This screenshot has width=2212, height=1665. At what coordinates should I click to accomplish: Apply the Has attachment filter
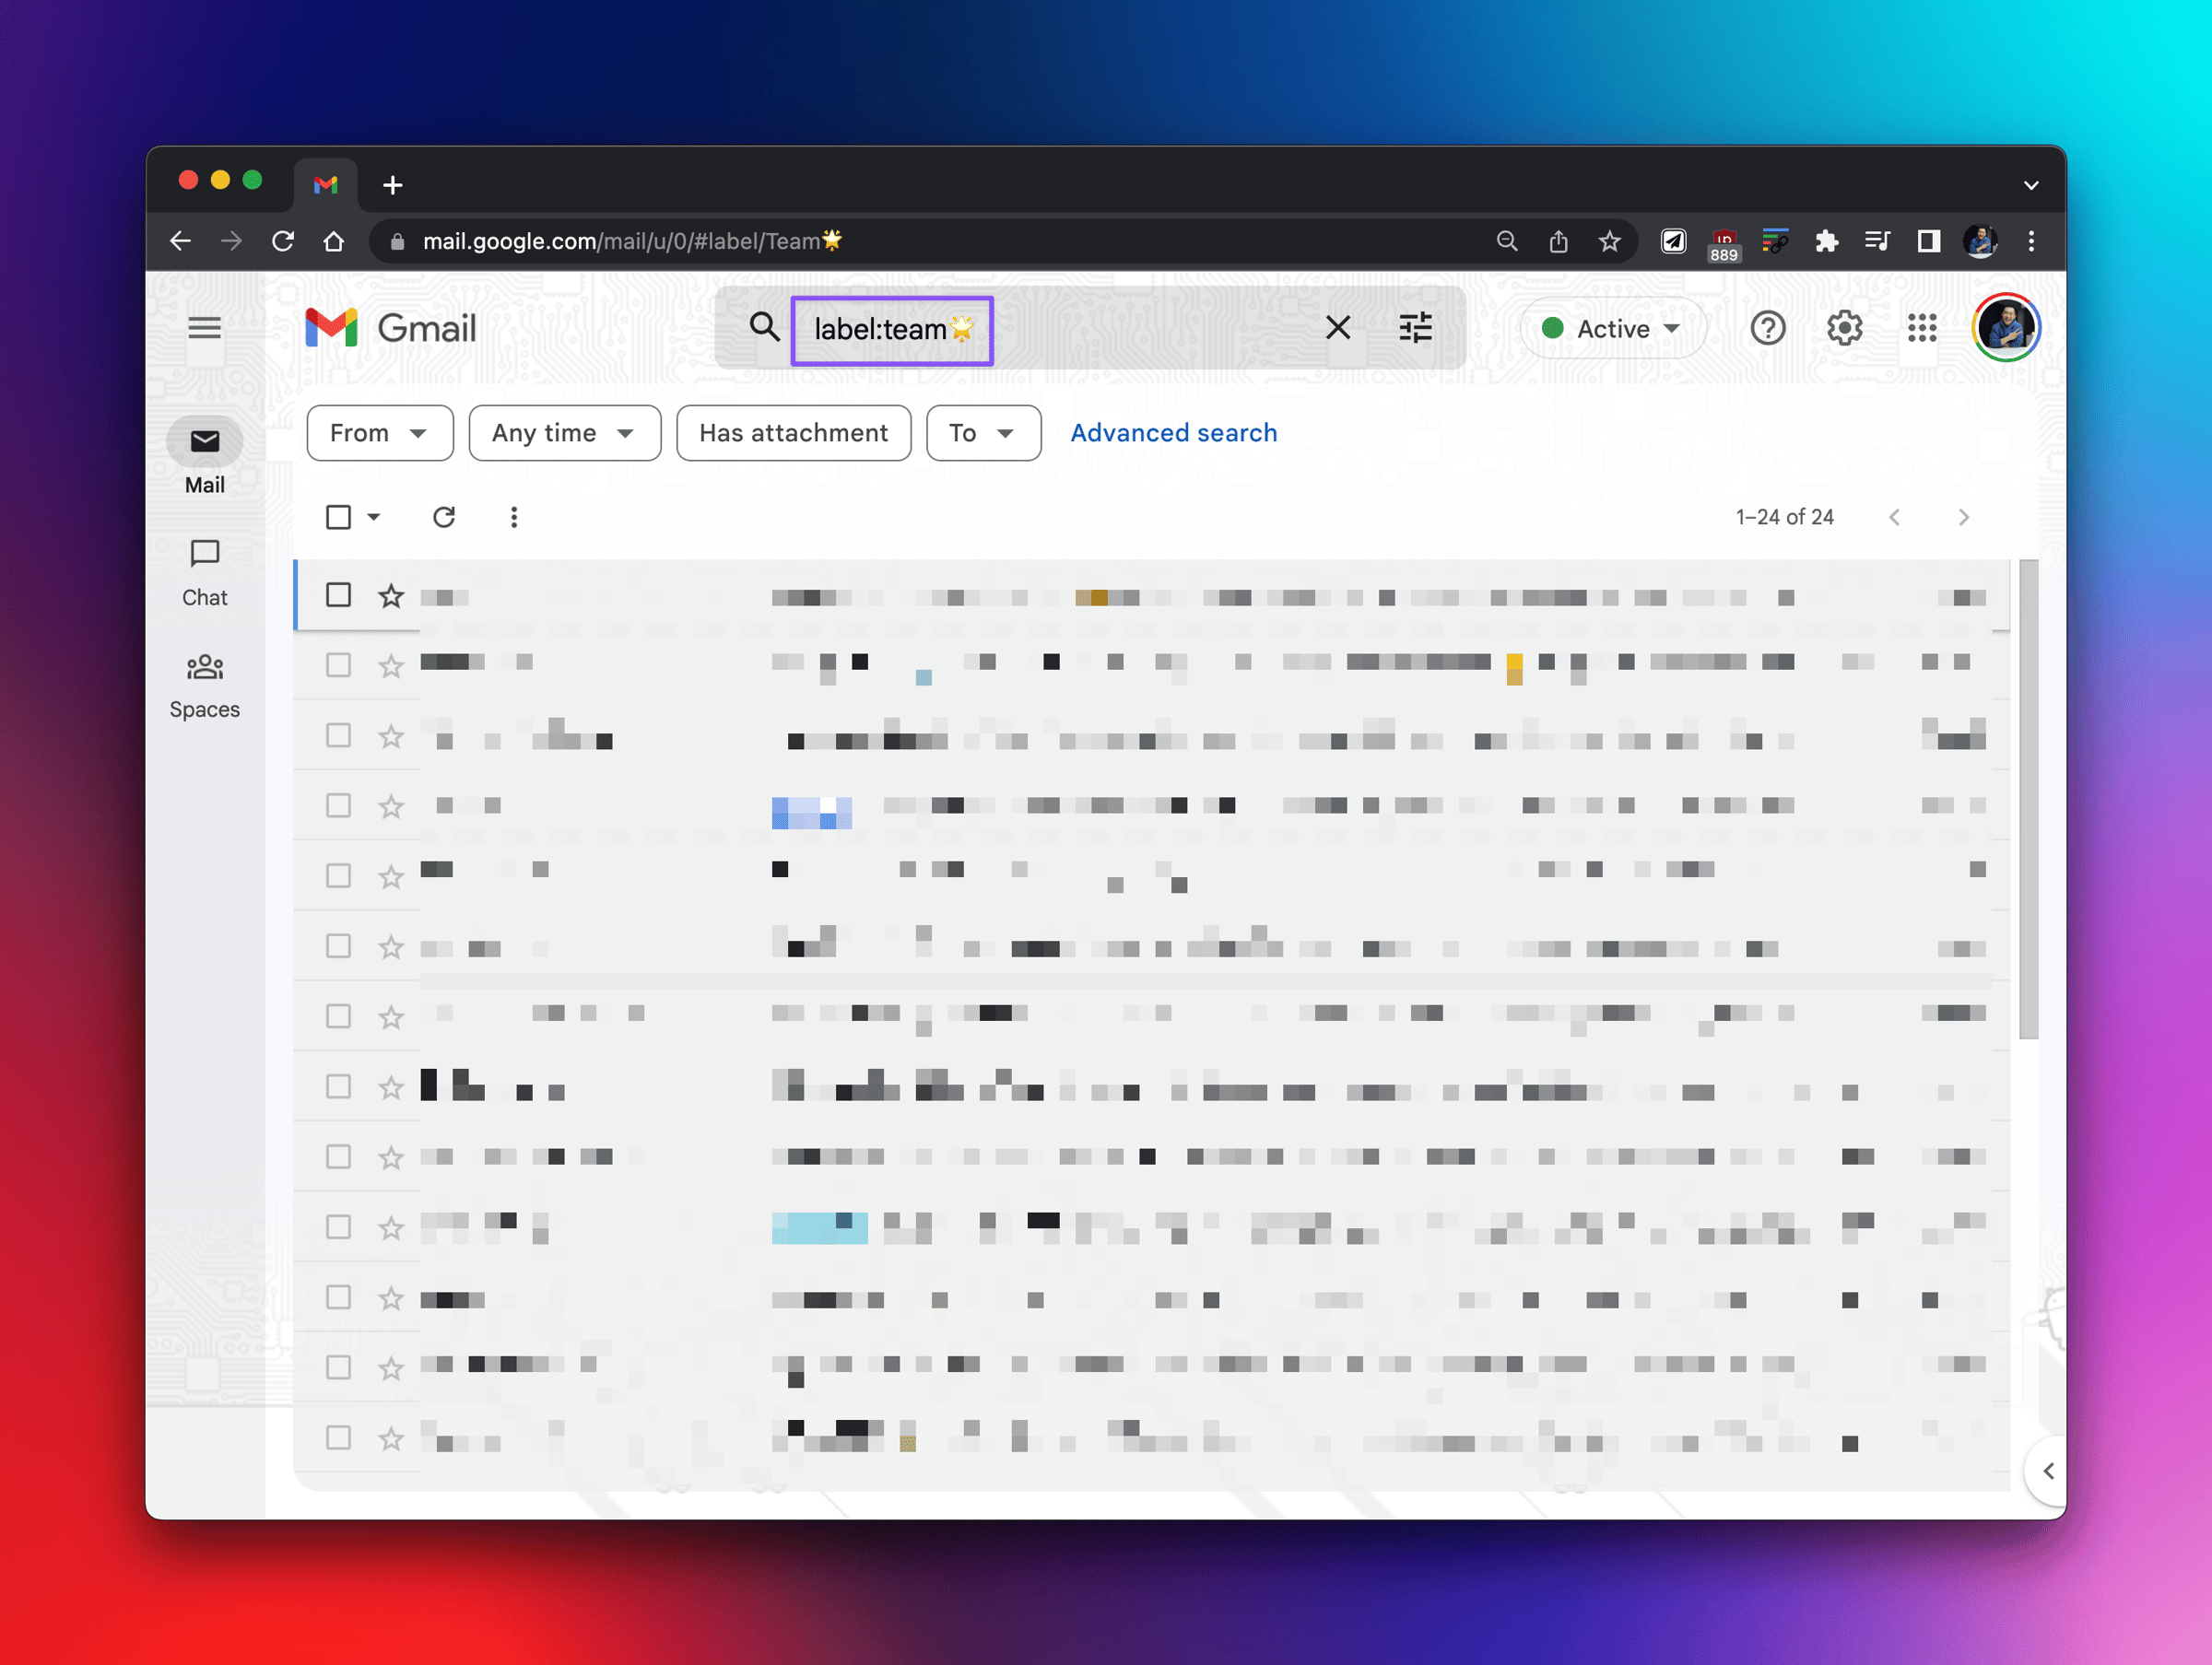coord(793,433)
